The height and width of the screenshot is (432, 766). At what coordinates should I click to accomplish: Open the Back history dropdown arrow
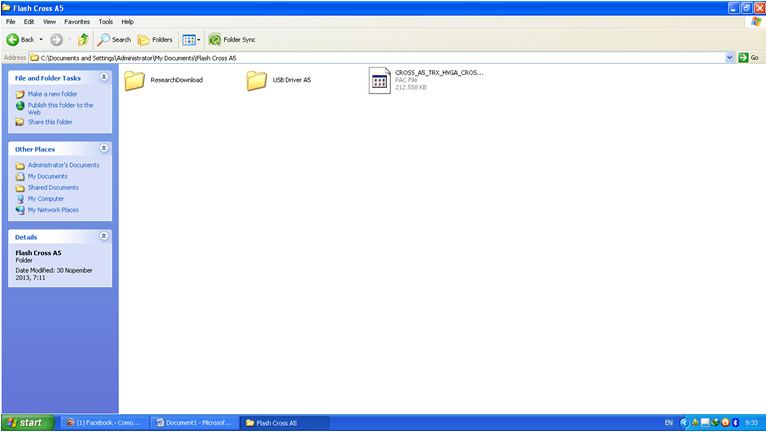coord(41,40)
